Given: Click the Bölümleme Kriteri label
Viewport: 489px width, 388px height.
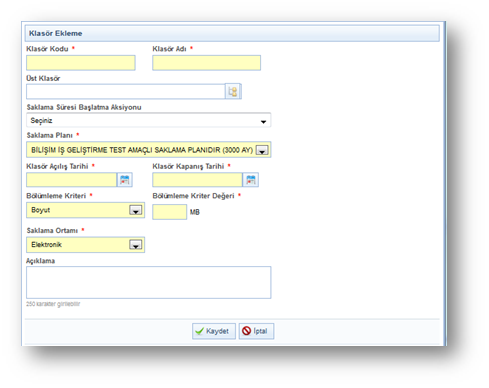Looking at the screenshot, I should coord(56,196).
